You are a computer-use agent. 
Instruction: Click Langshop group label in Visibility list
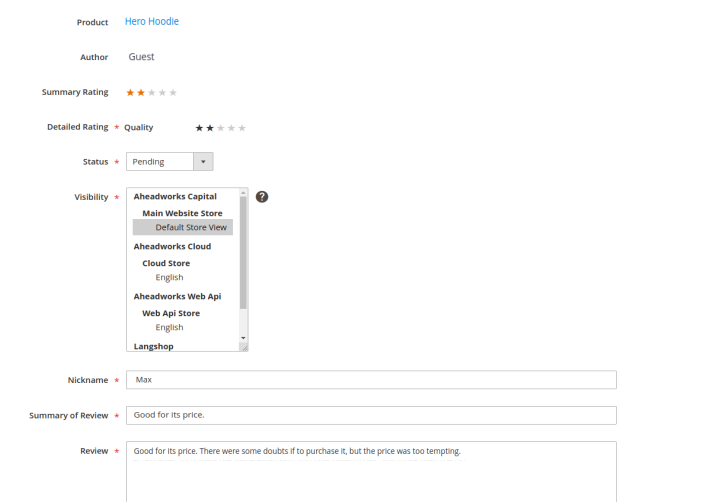click(153, 346)
